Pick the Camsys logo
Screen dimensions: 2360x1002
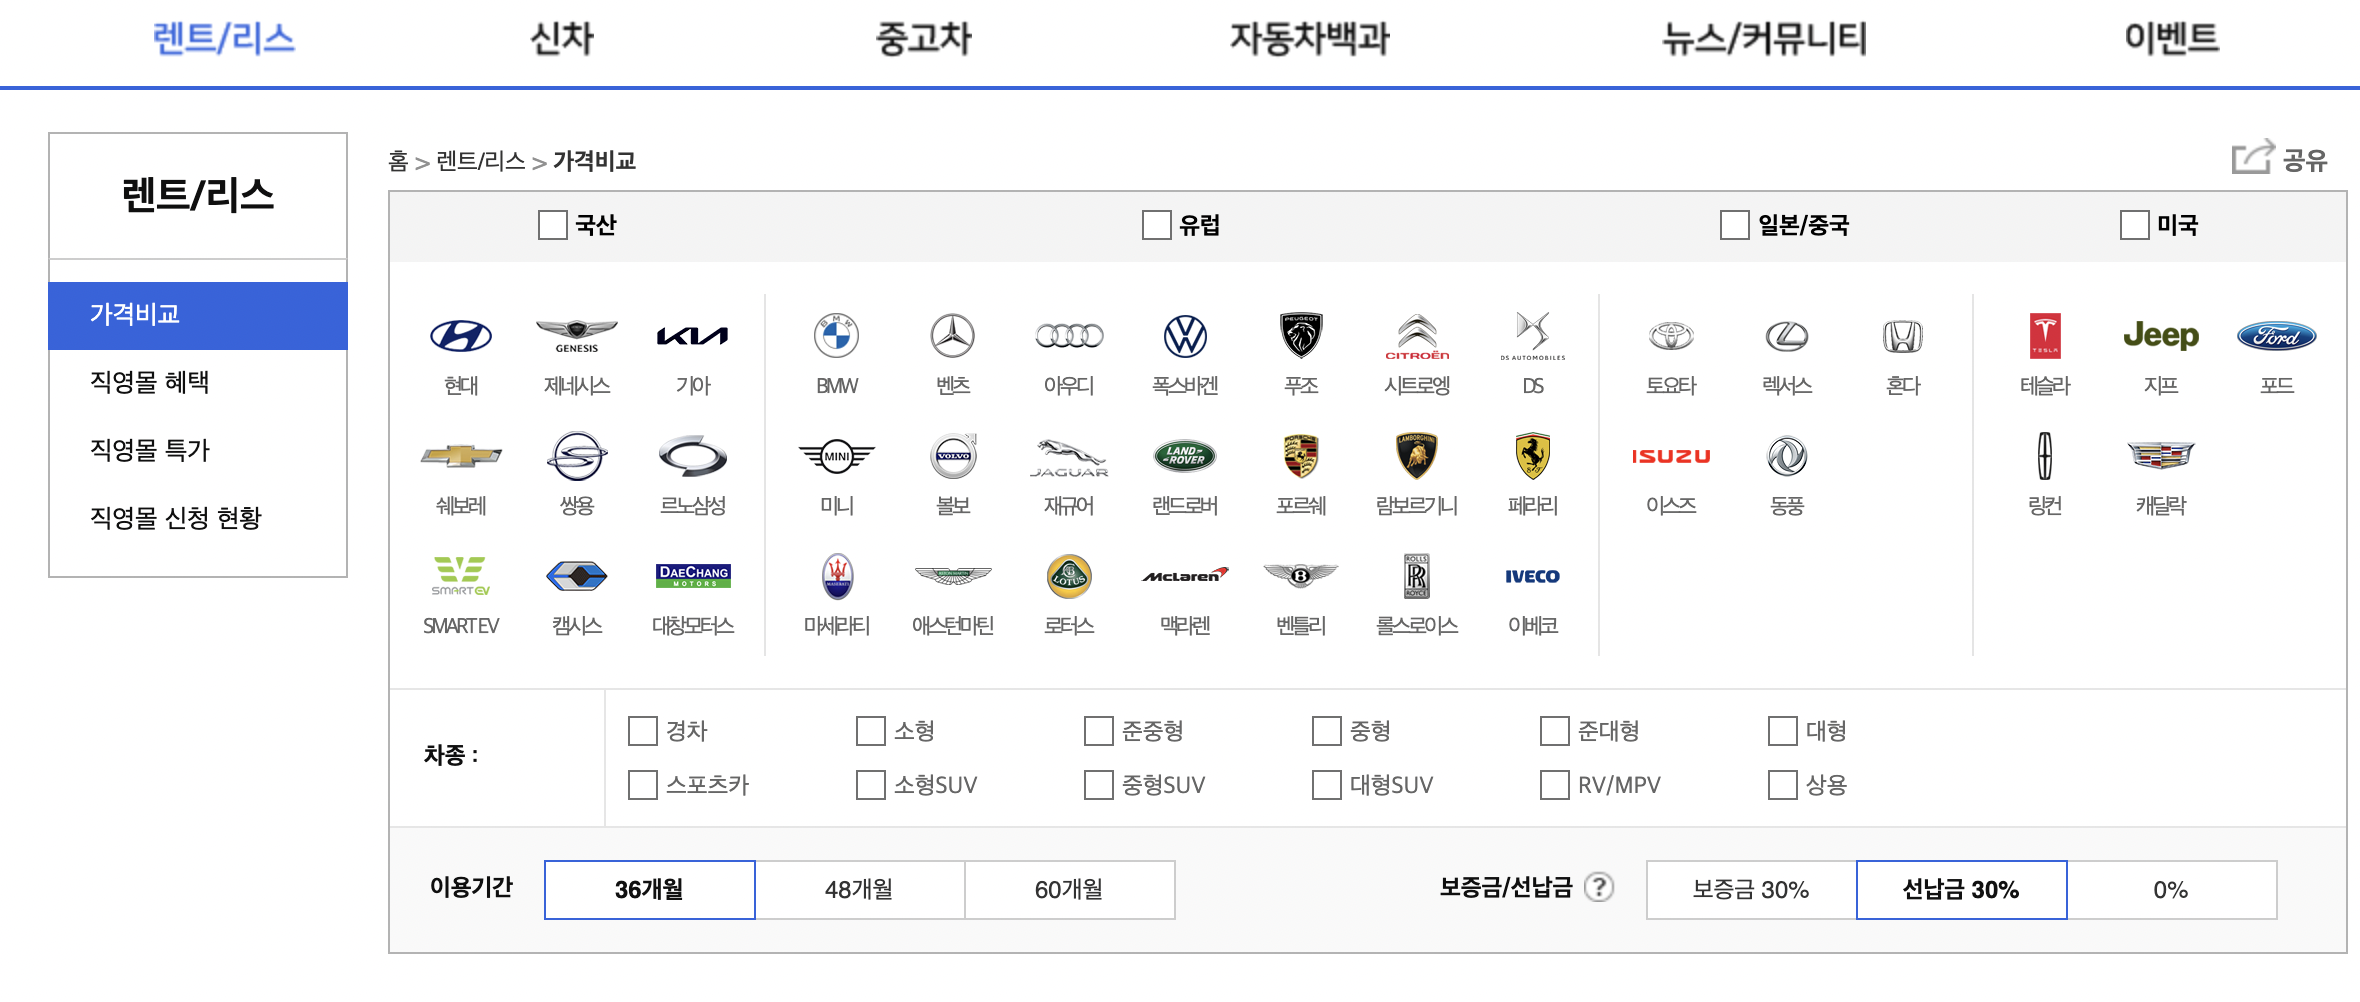coord(577,576)
